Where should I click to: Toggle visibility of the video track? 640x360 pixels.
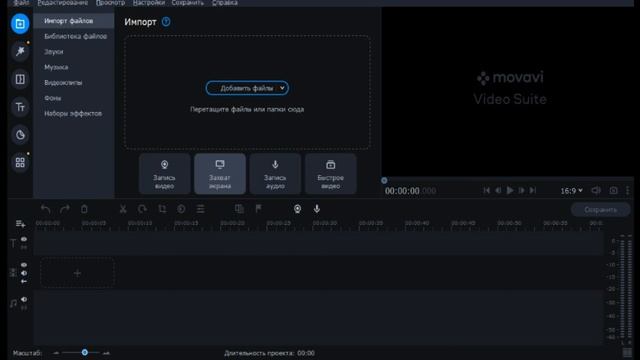coord(24,265)
